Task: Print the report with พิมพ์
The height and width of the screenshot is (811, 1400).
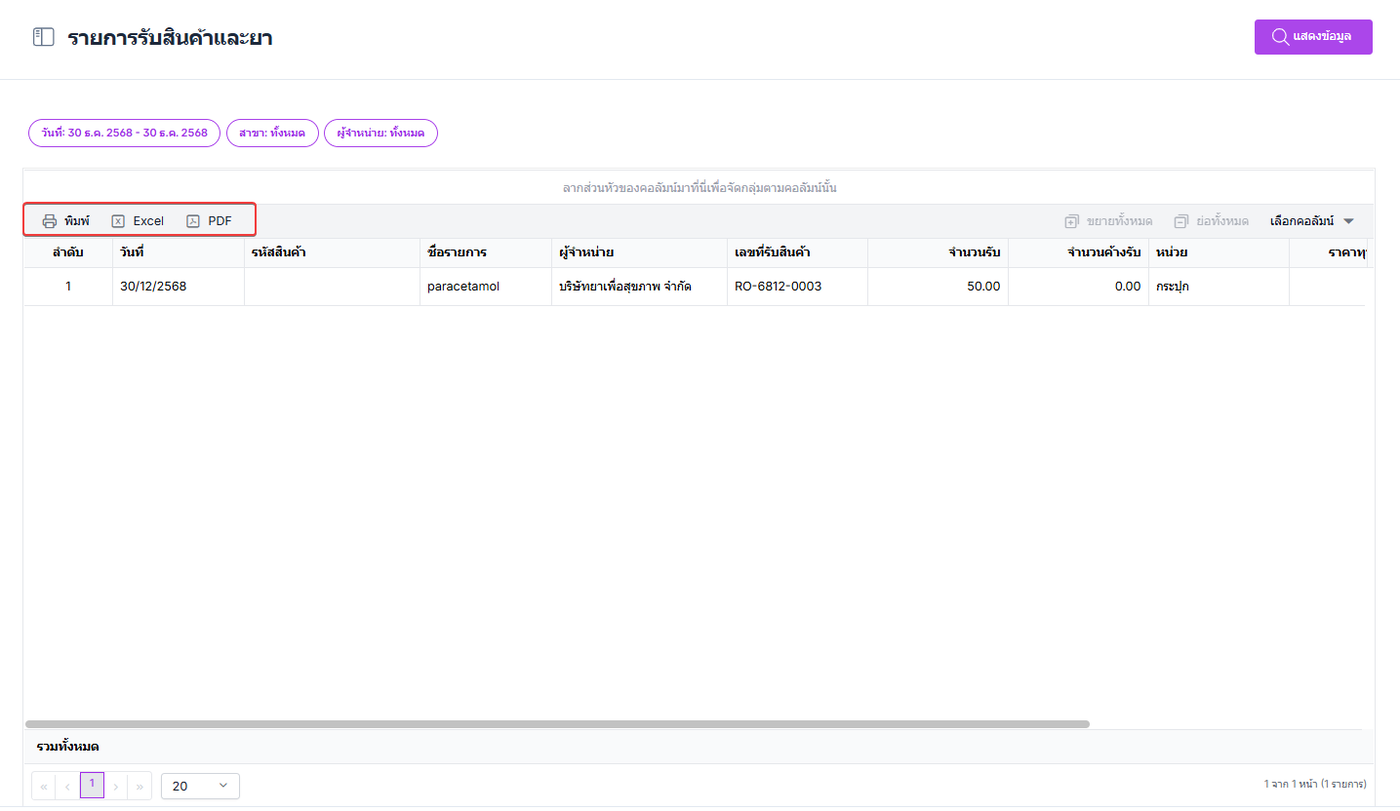Action: pyautogui.click(x=65, y=221)
